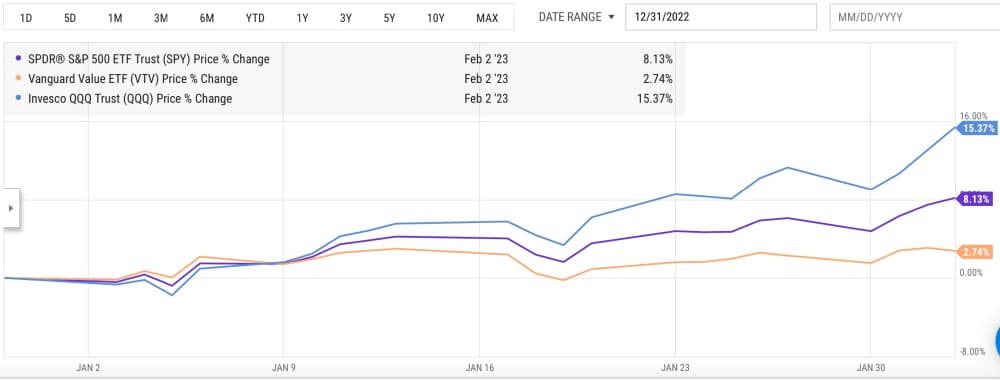Viewport: 1000px width, 380px height.
Task: Show the MAX time range
Action: pyautogui.click(x=487, y=18)
